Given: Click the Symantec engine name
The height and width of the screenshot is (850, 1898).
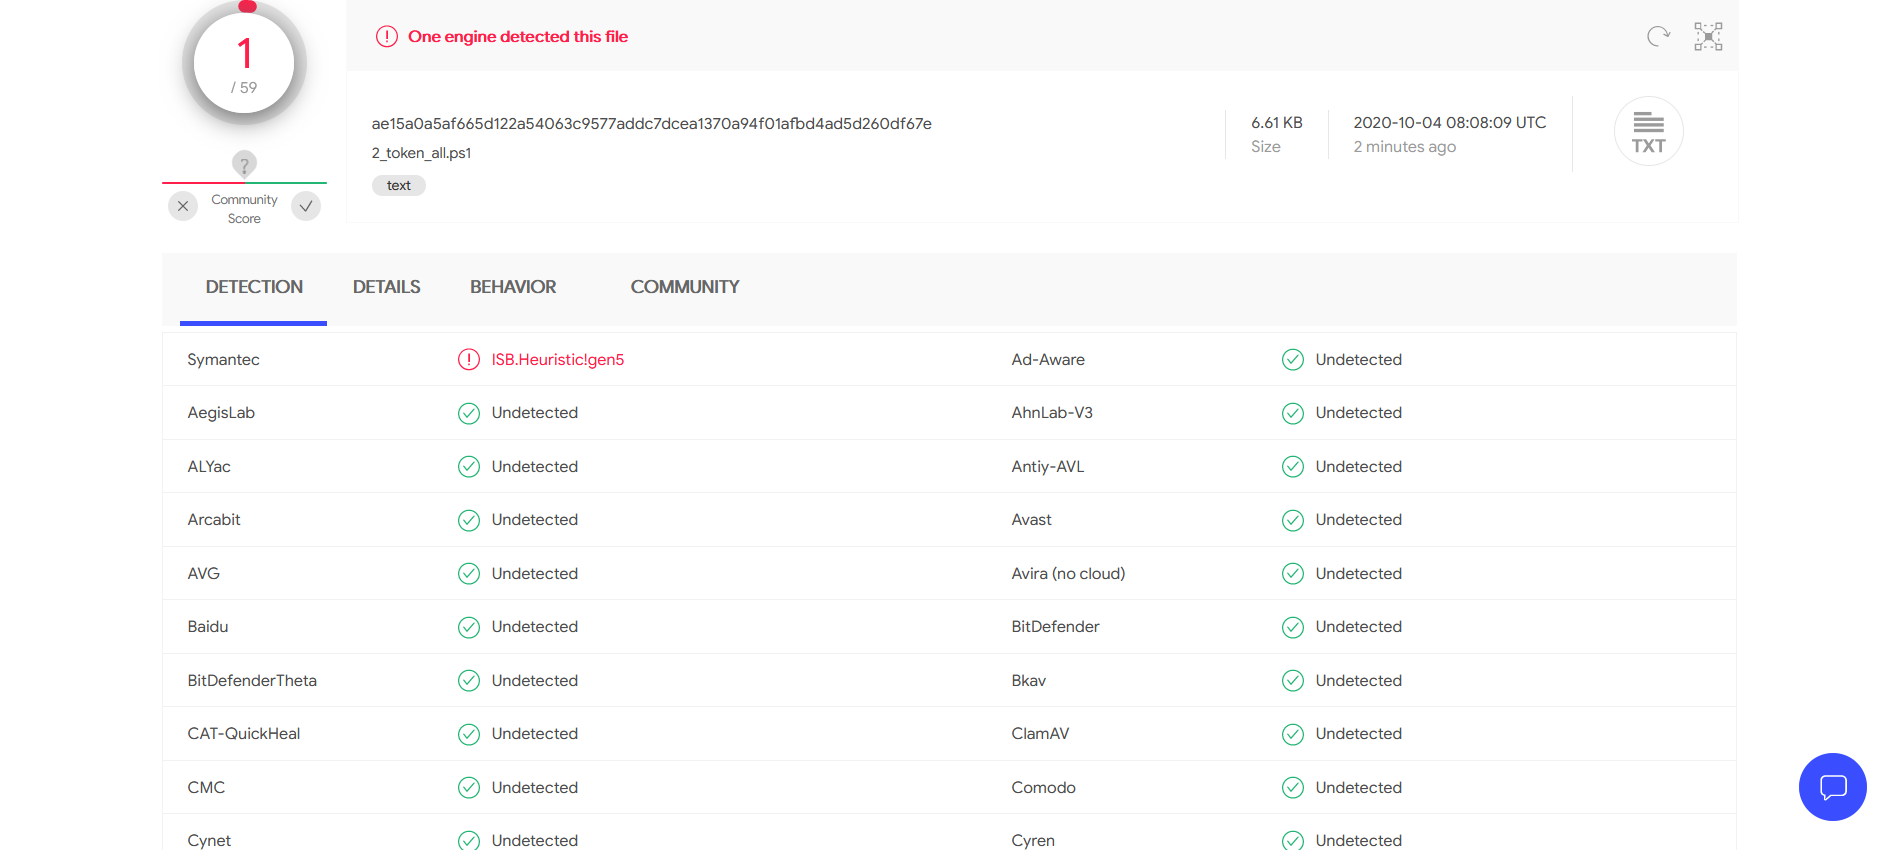Looking at the screenshot, I should (x=224, y=360).
